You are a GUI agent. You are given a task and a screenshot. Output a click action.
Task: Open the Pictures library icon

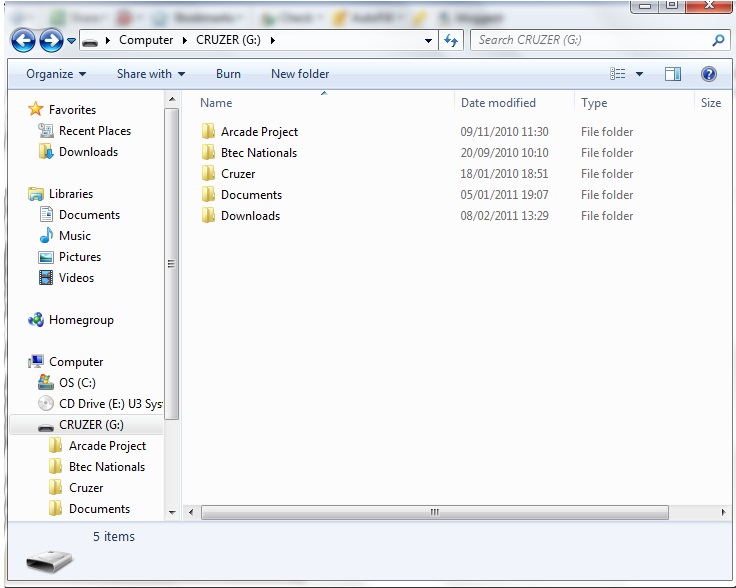46,257
